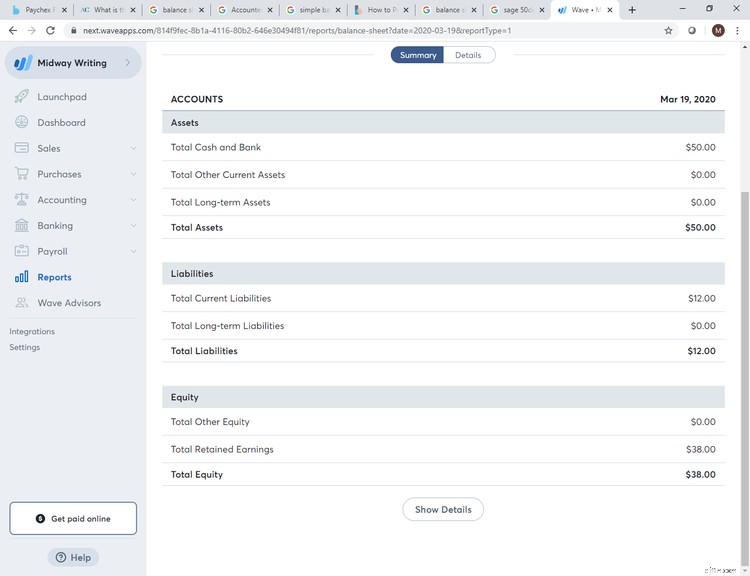This screenshot has width=750, height=576.
Task: Open the Integrations link
Action: (x=32, y=332)
